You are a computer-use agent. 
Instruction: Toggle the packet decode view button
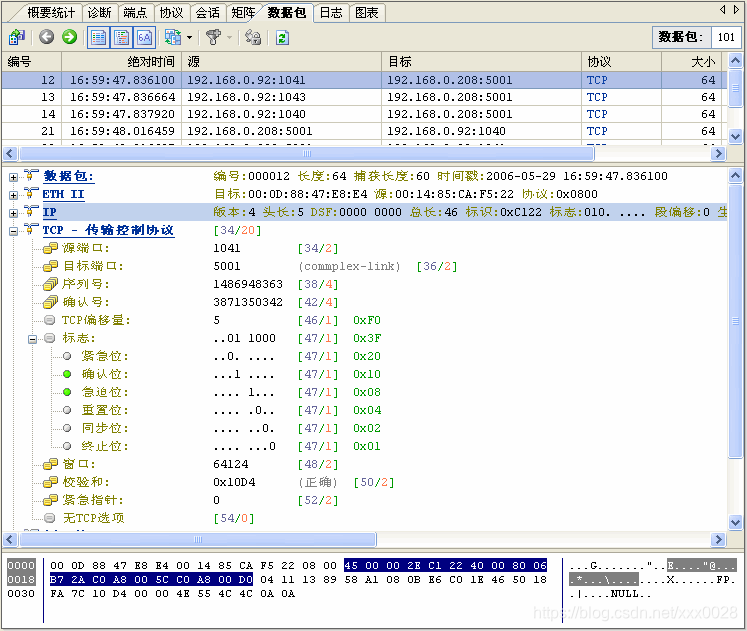tap(121, 38)
